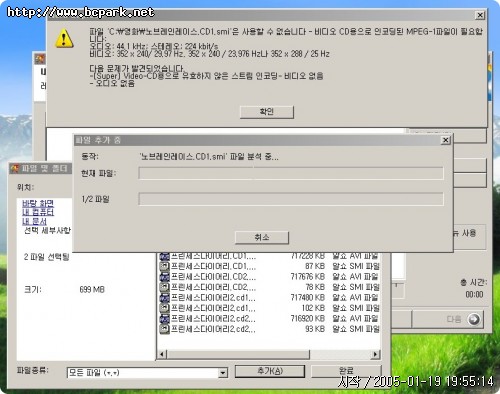Click SMI file icon in 78 KB row
The width and height of the screenshot is (500, 394).
(164, 287)
